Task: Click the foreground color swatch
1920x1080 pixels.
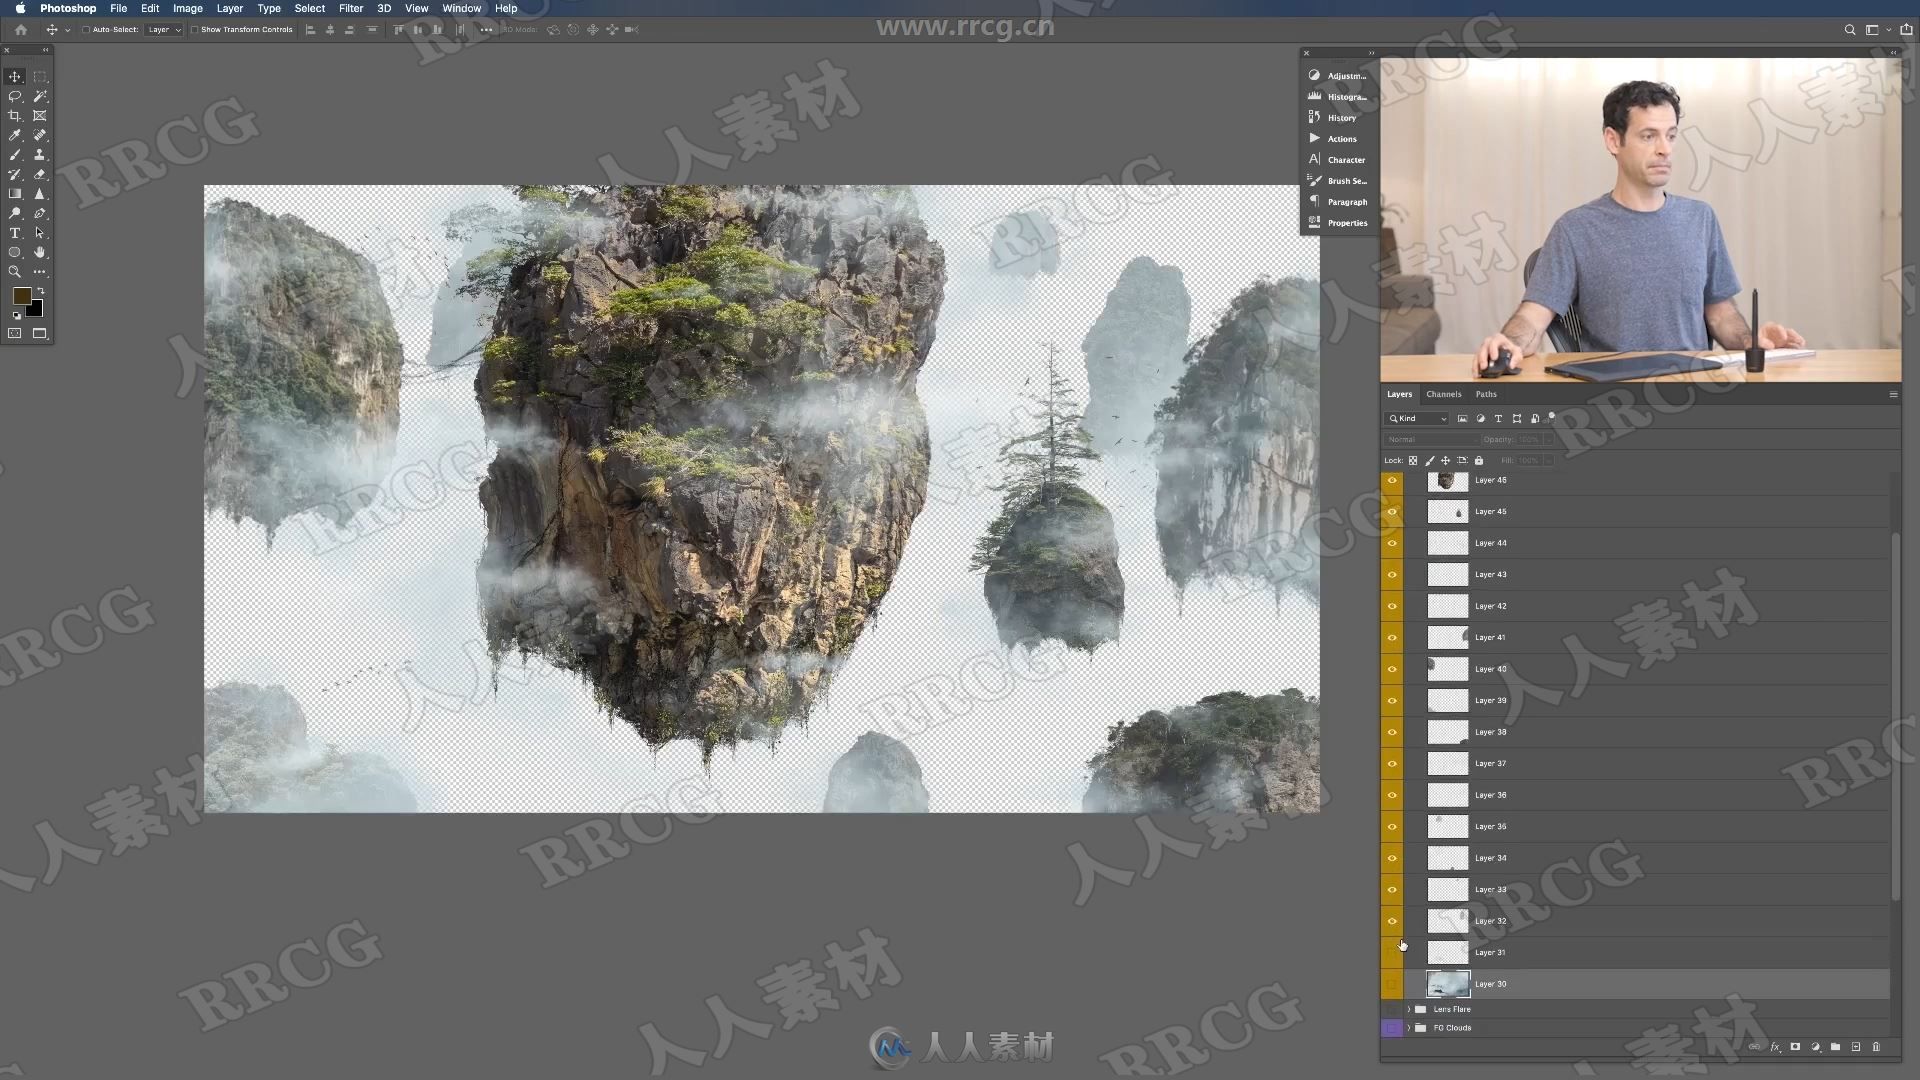Action: [20, 295]
